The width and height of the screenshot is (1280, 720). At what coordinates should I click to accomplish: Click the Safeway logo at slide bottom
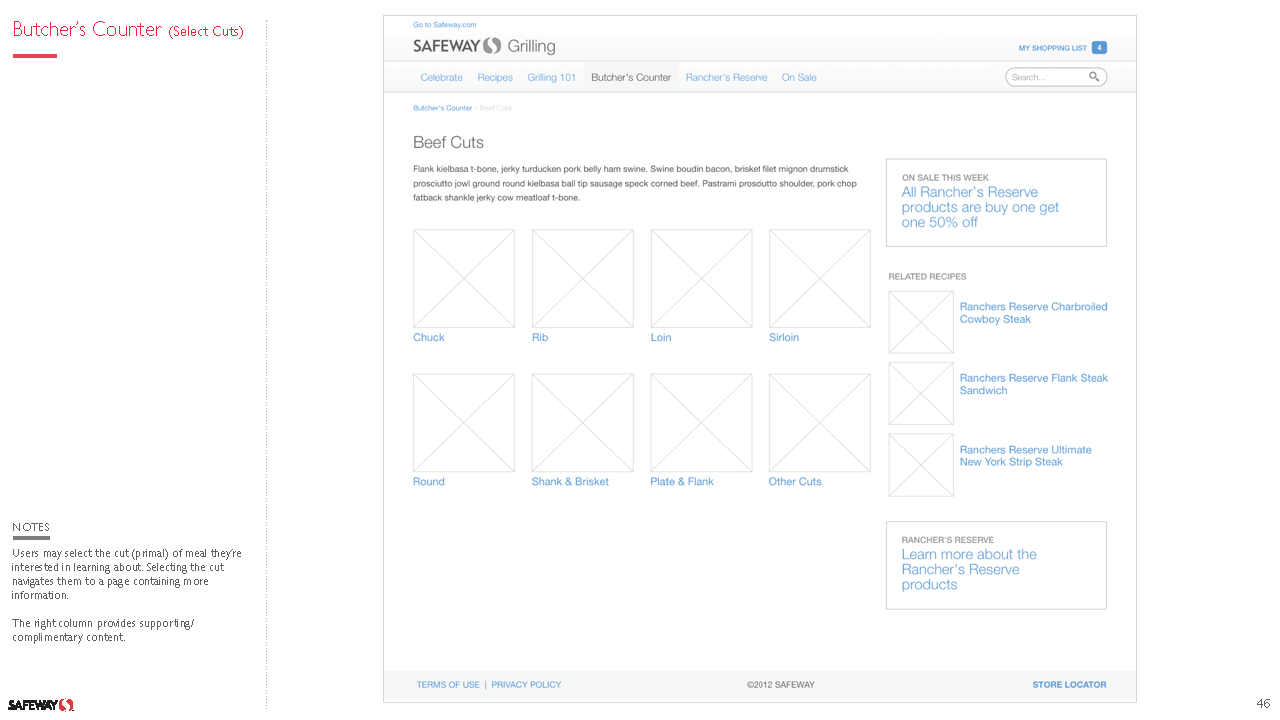click(41, 705)
